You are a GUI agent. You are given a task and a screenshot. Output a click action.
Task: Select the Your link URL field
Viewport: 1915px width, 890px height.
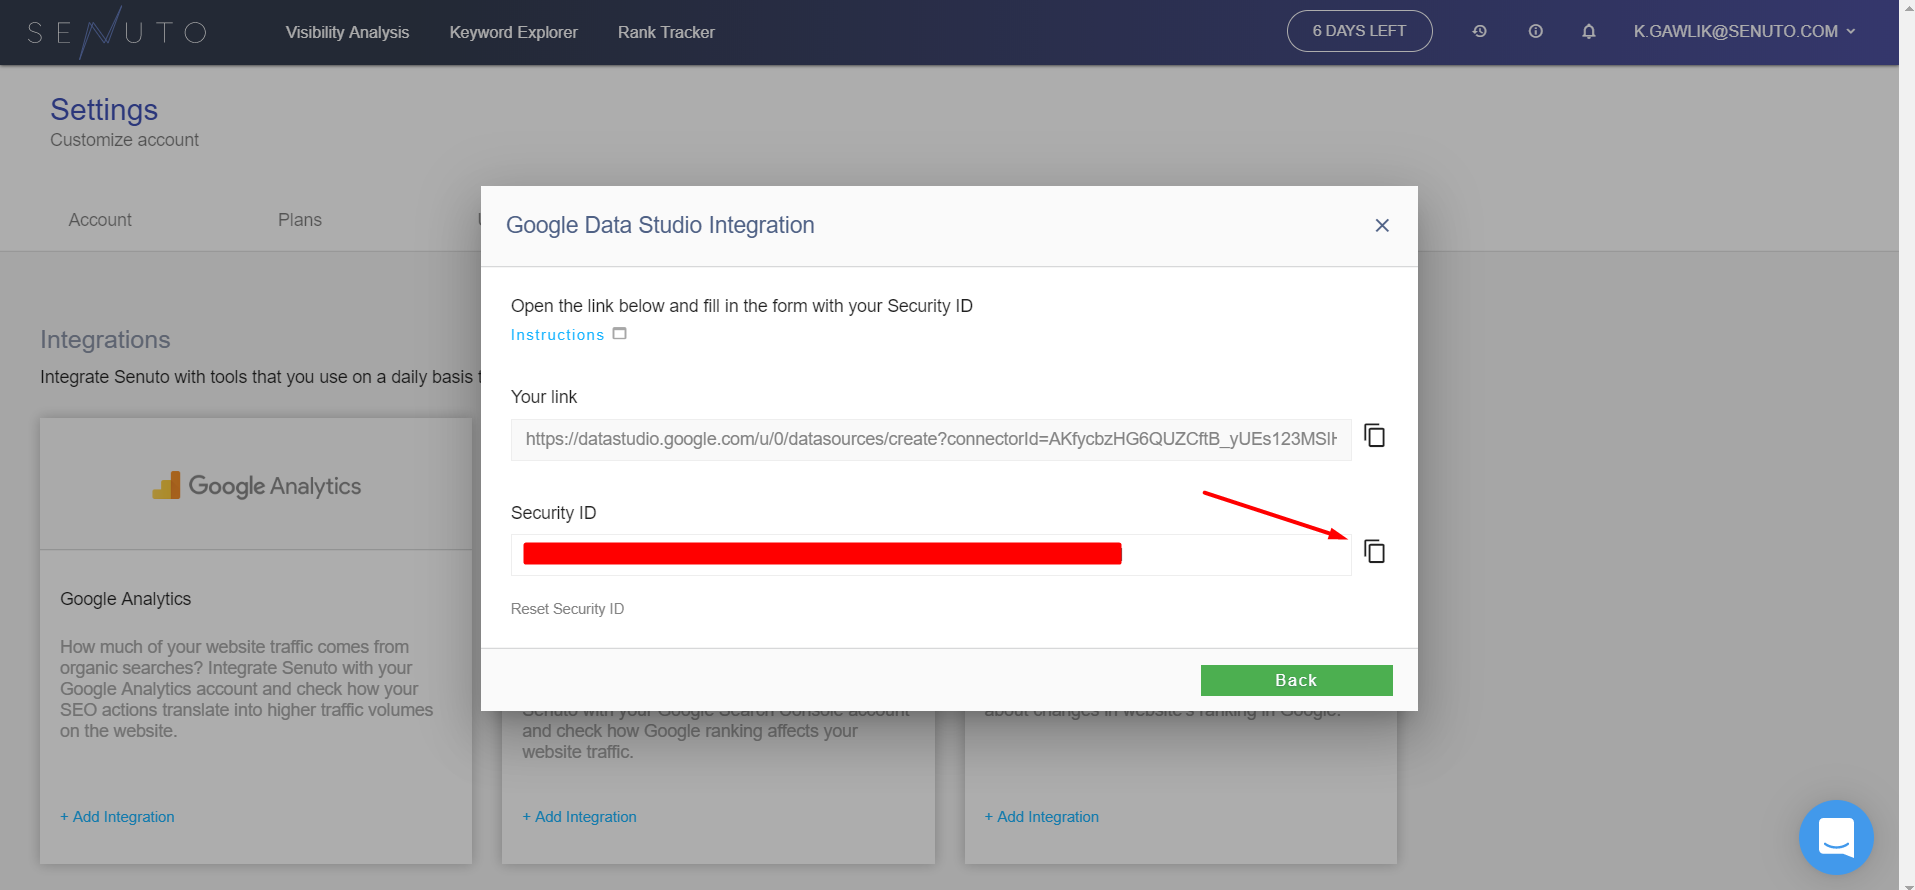[x=931, y=440]
